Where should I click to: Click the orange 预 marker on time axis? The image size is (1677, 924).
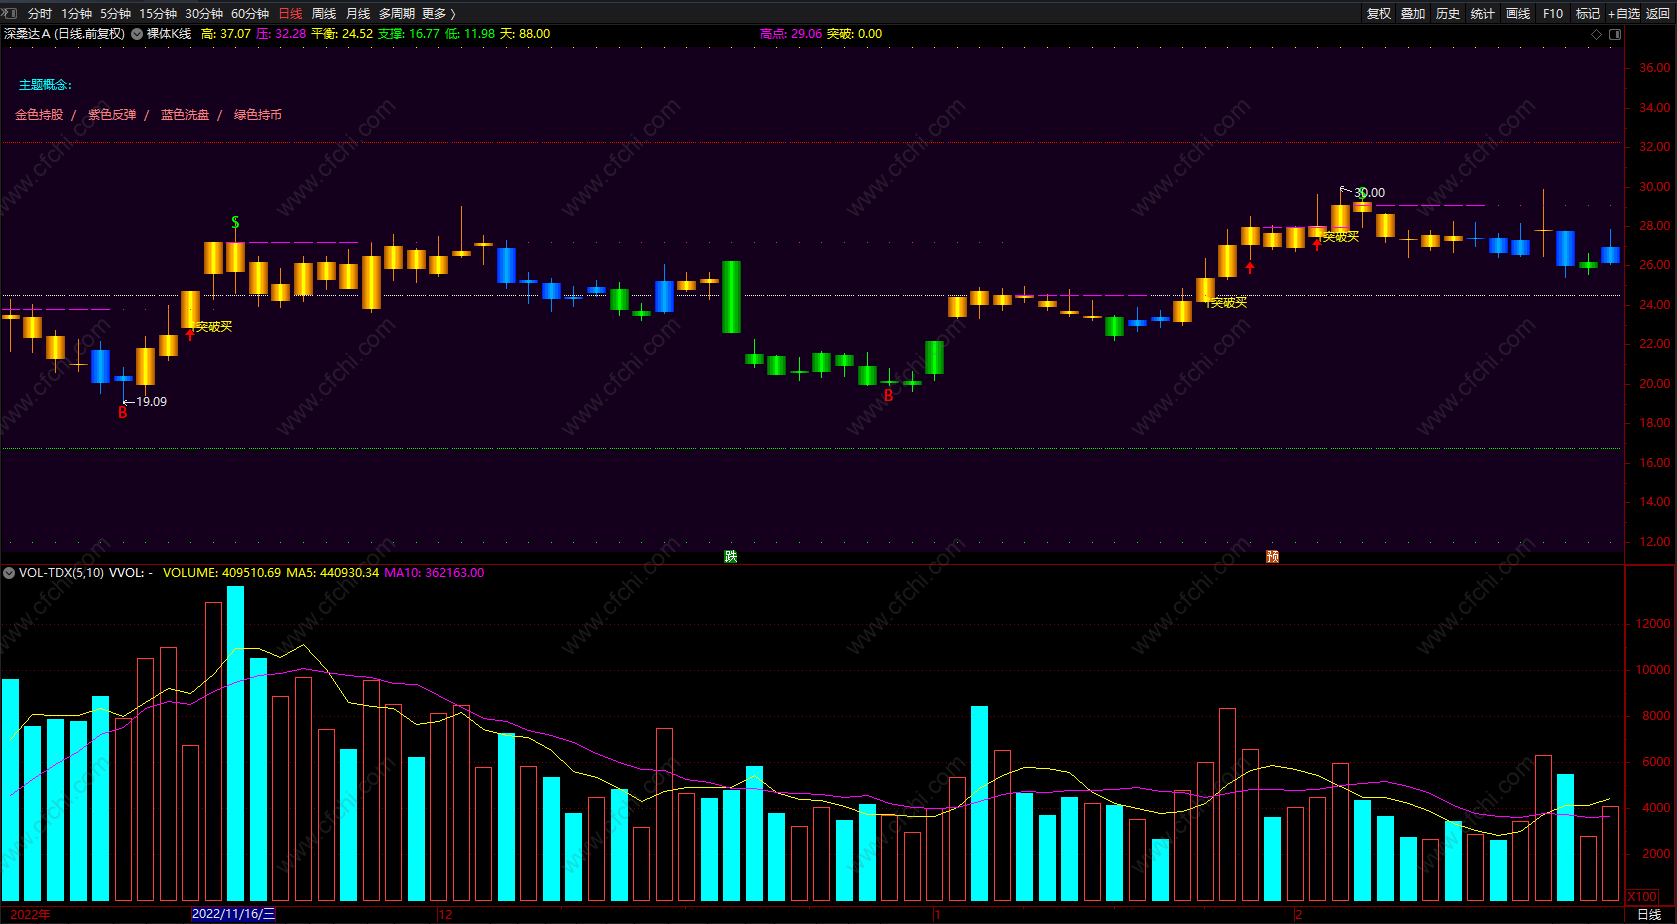pos(1273,557)
